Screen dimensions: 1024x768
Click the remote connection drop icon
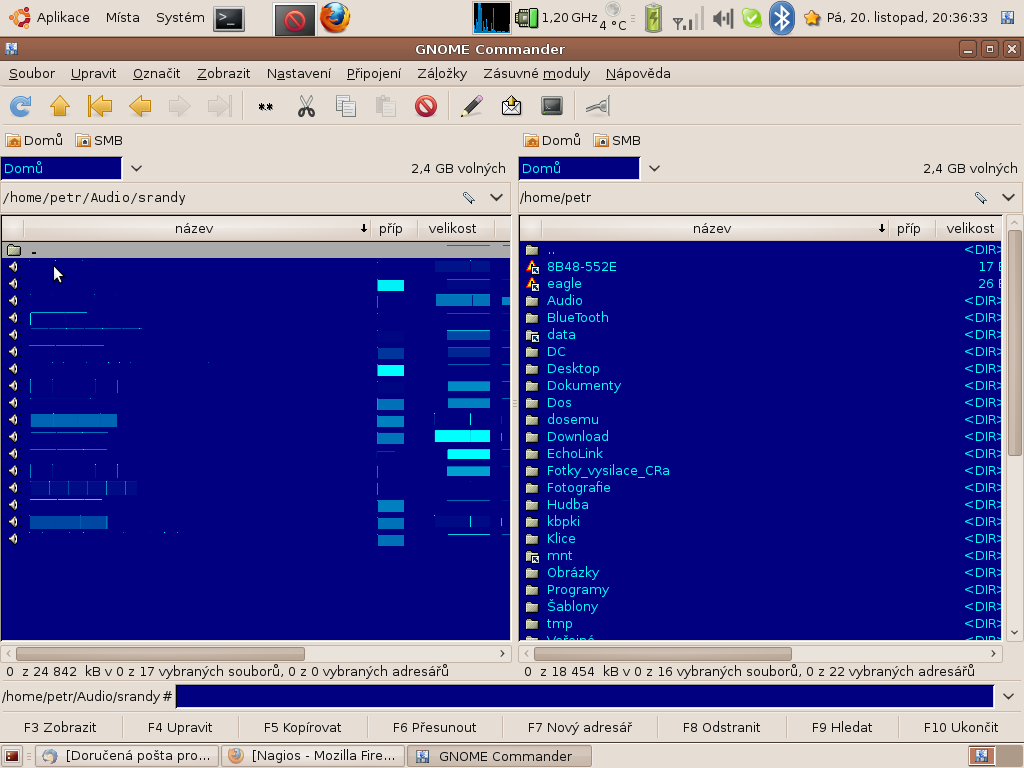(598, 106)
